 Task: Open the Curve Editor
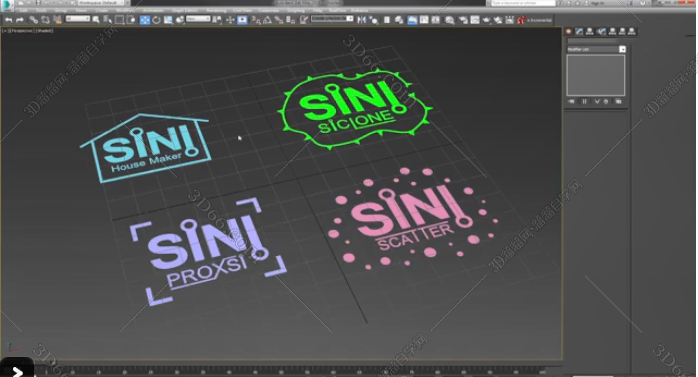click(424, 20)
